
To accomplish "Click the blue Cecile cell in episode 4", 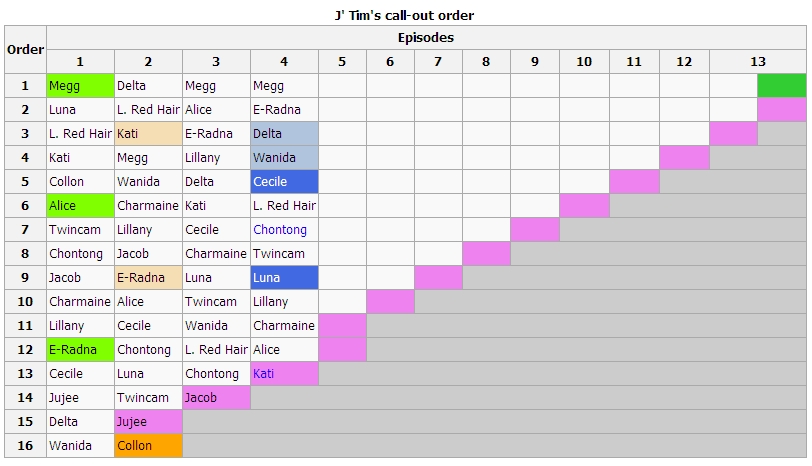I will coord(284,182).
